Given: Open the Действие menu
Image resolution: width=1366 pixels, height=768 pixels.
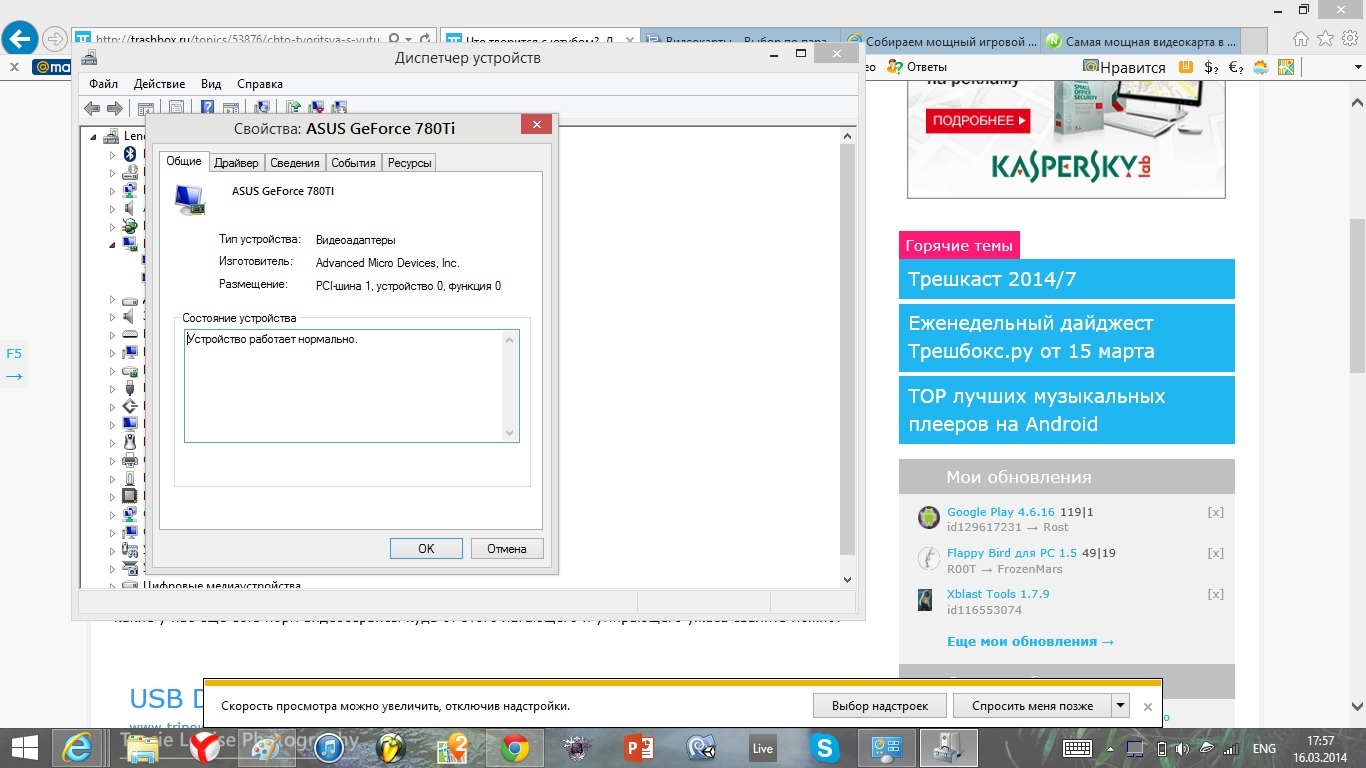Looking at the screenshot, I should 159,84.
